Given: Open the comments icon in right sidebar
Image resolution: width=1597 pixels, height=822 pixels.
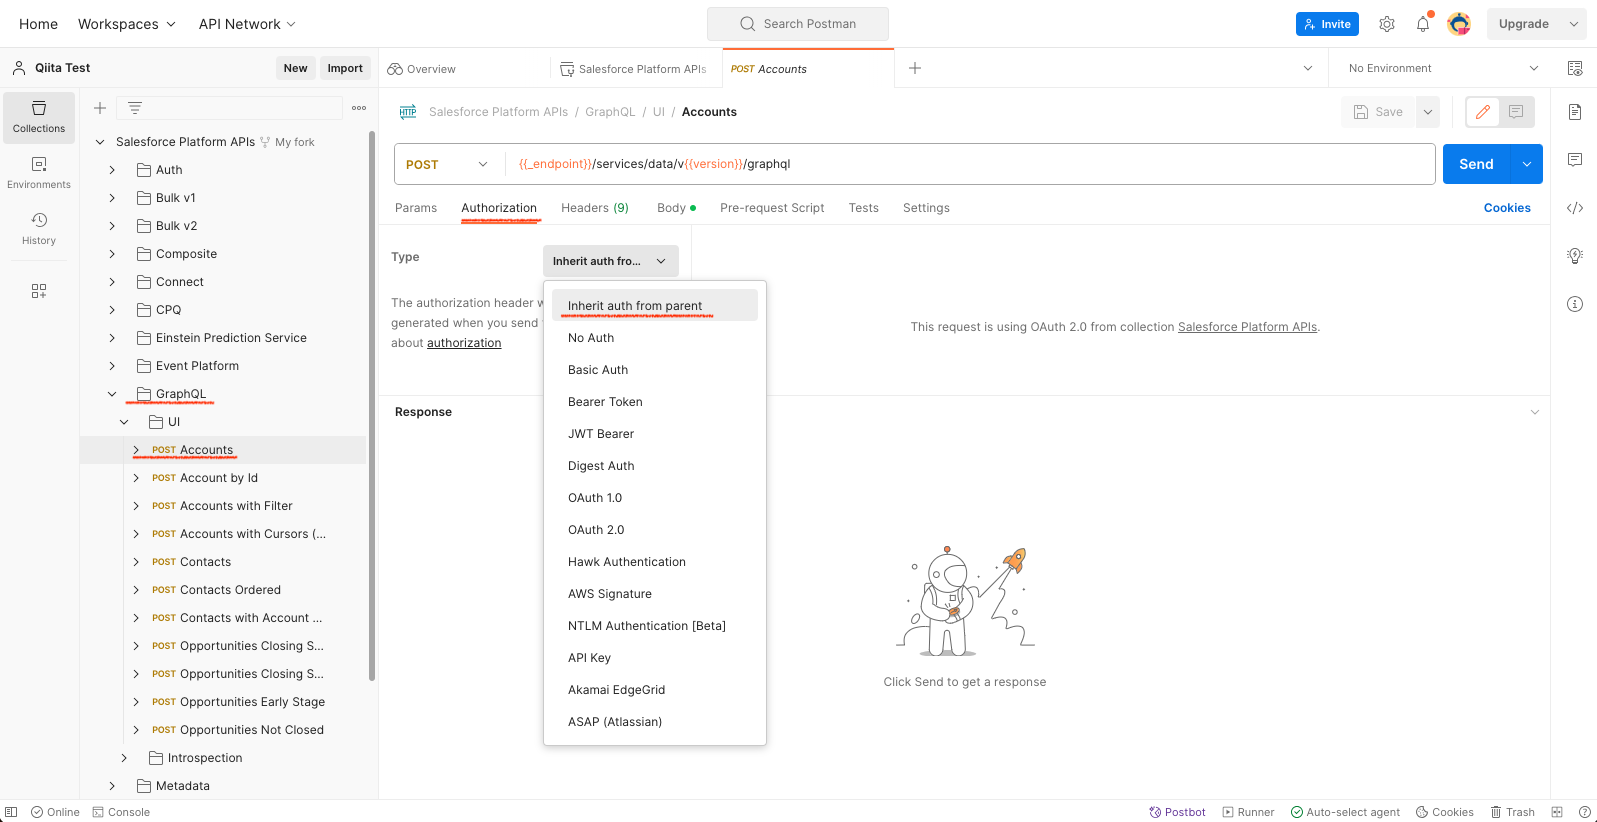Looking at the screenshot, I should tap(1575, 160).
